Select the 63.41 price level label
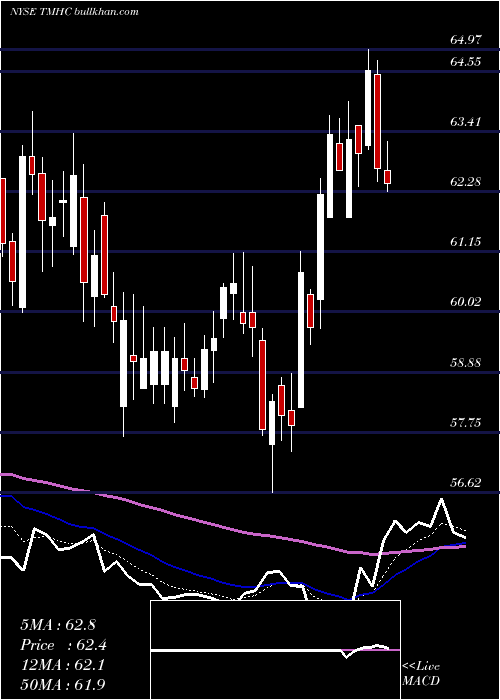 [466, 121]
